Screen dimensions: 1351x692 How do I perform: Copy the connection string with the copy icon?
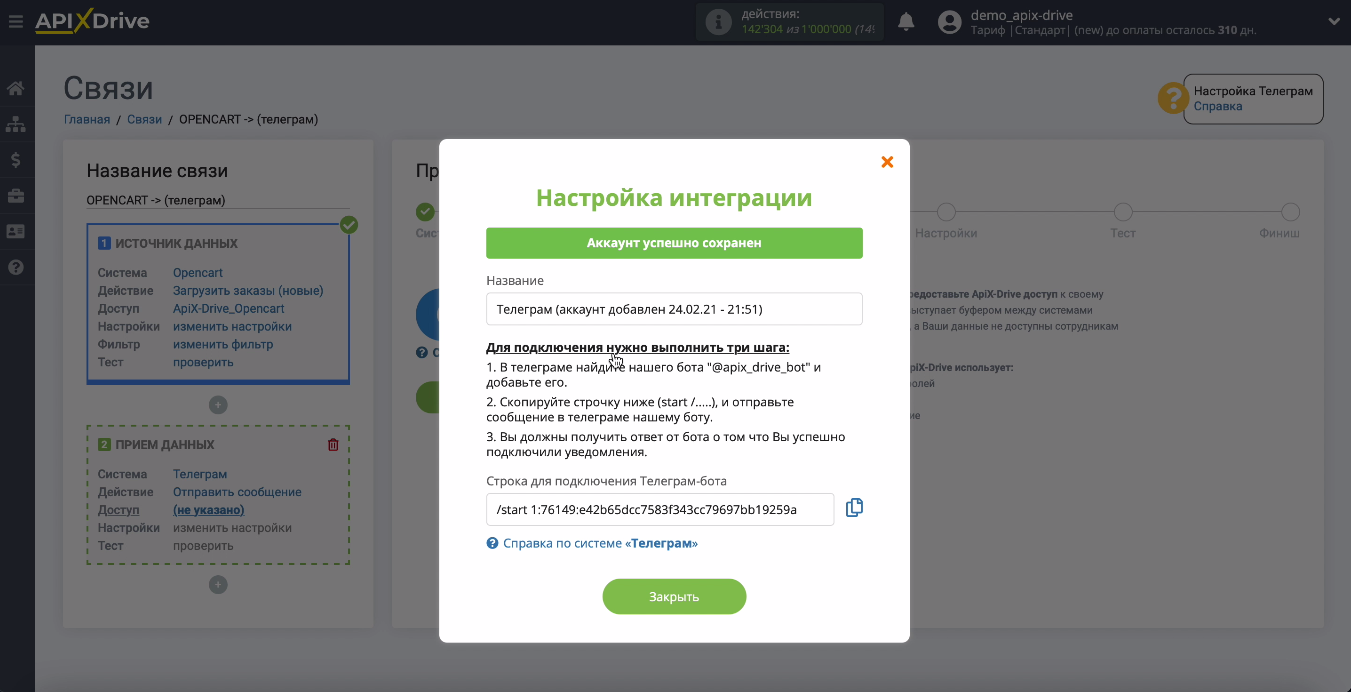click(854, 508)
